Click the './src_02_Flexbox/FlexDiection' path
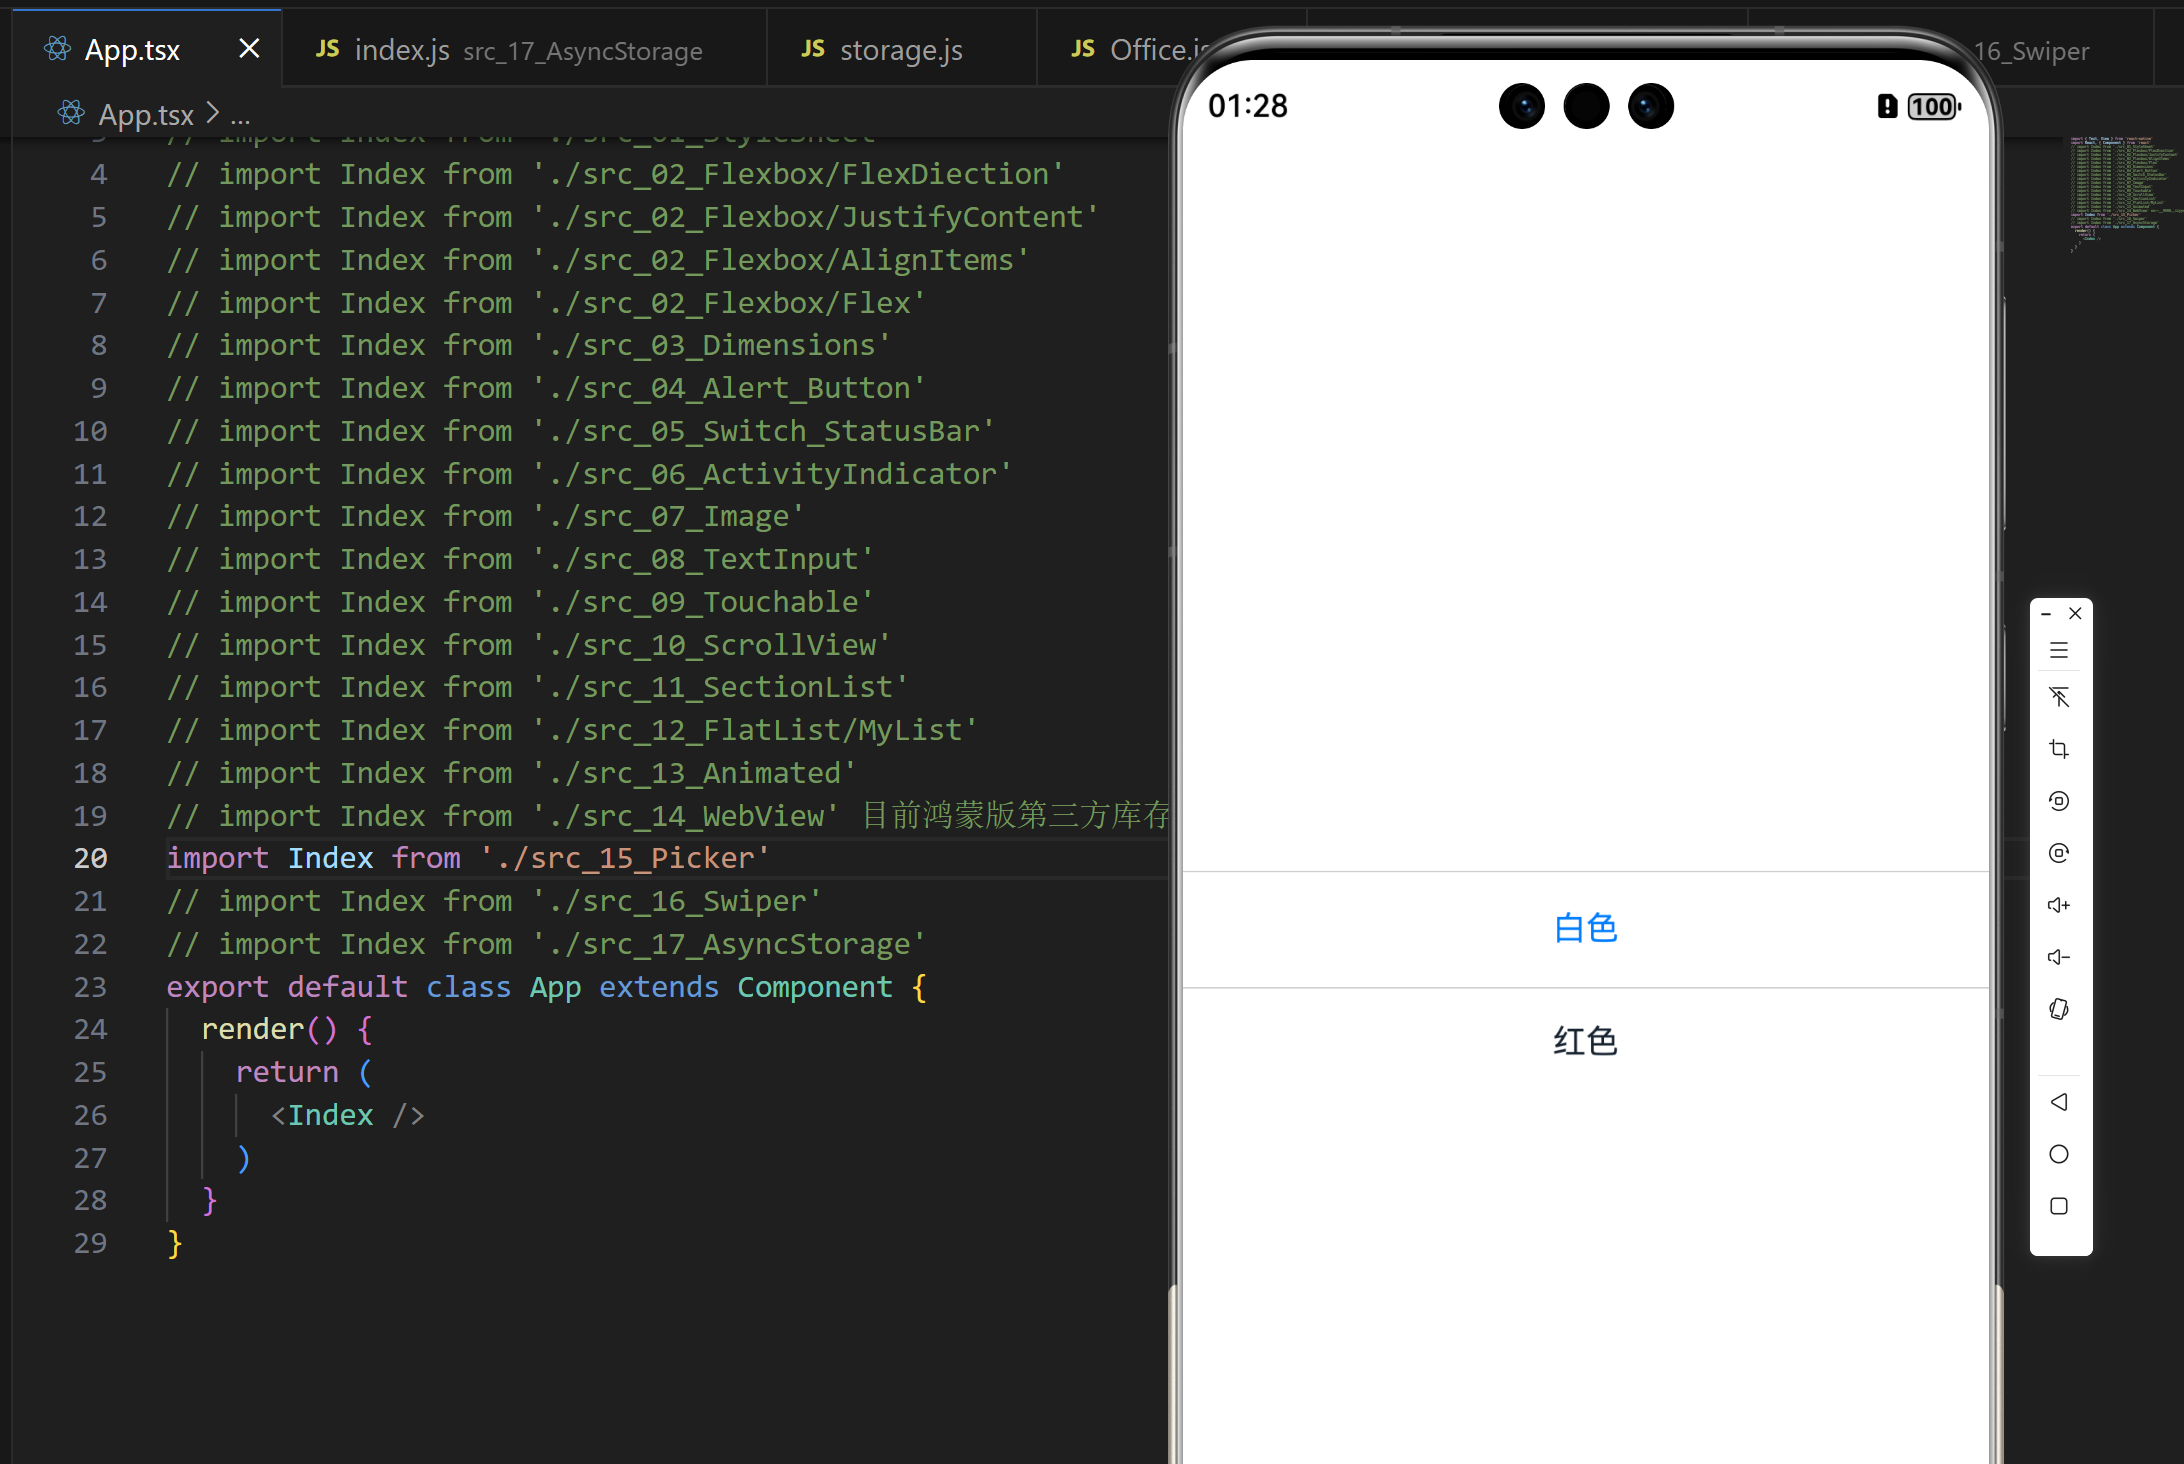The image size is (2184, 1464). [x=797, y=175]
